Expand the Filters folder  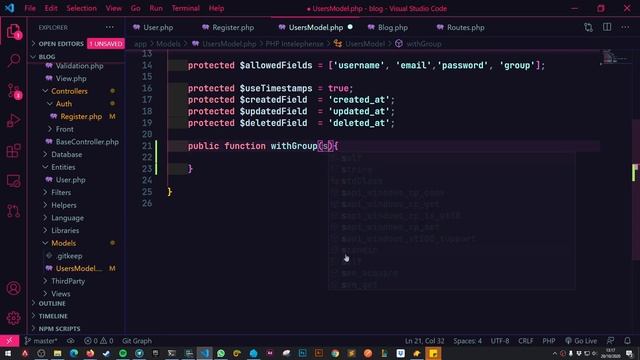pos(61,192)
